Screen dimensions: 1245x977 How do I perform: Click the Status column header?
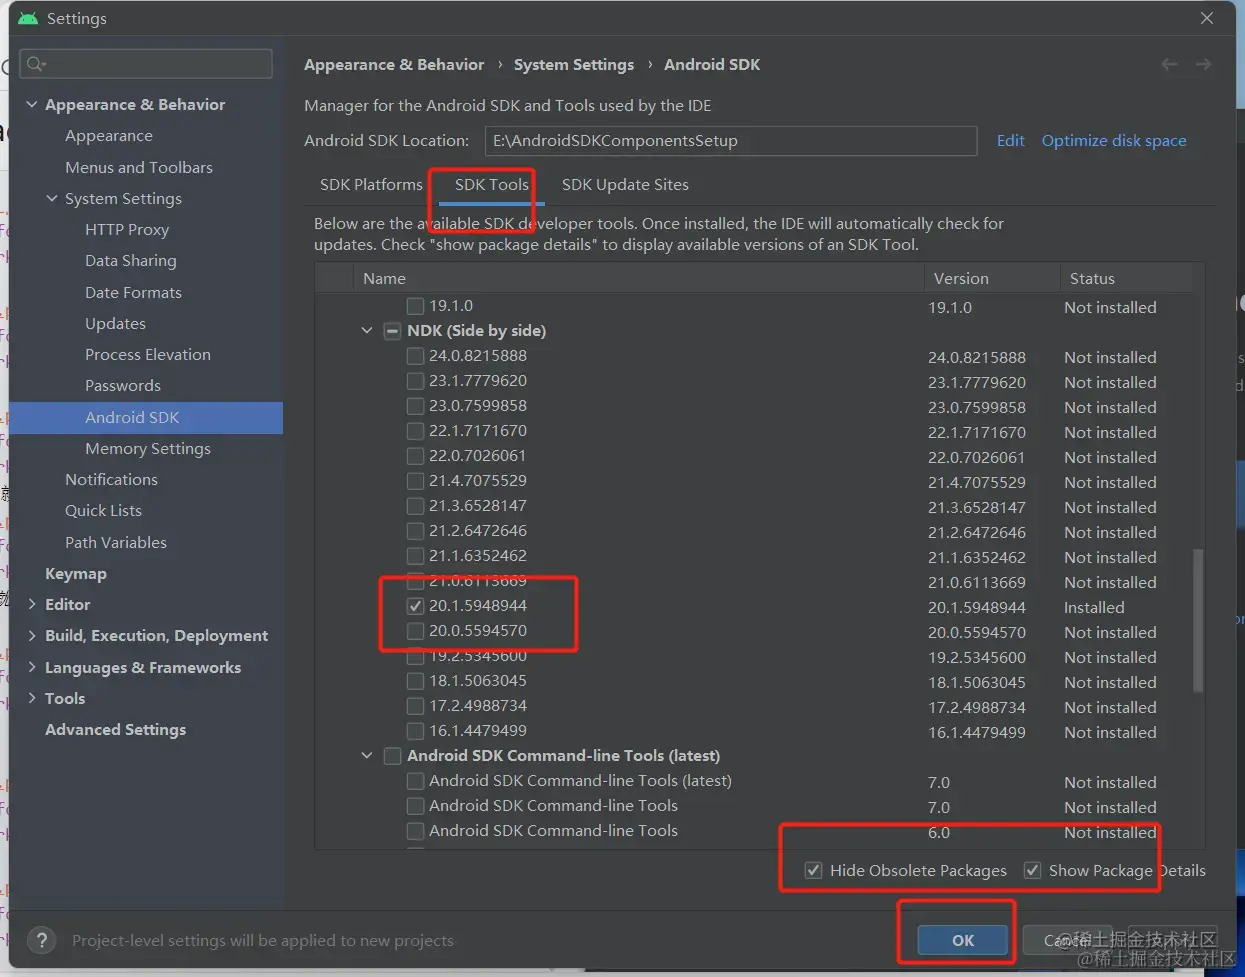(1127, 278)
